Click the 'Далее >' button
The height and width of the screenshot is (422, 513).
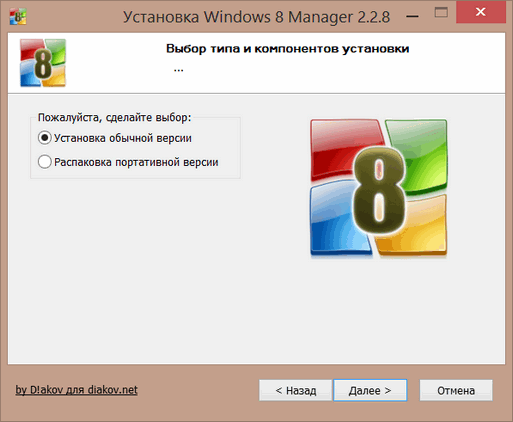tap(370, 390)
